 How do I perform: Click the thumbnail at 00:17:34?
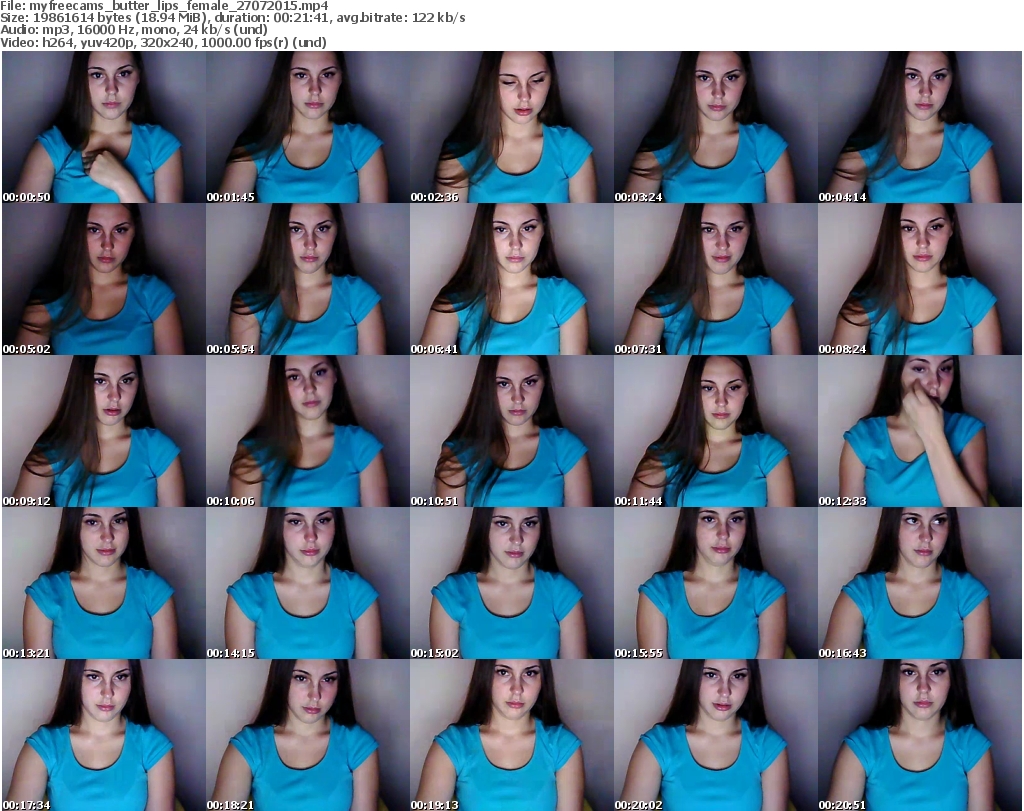click(x=104, y=735)
